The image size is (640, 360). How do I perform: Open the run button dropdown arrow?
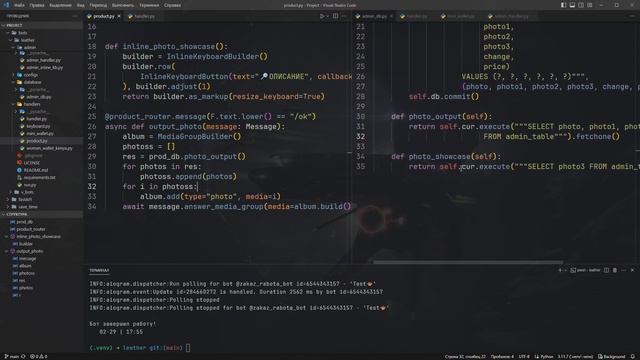point(327,16)
